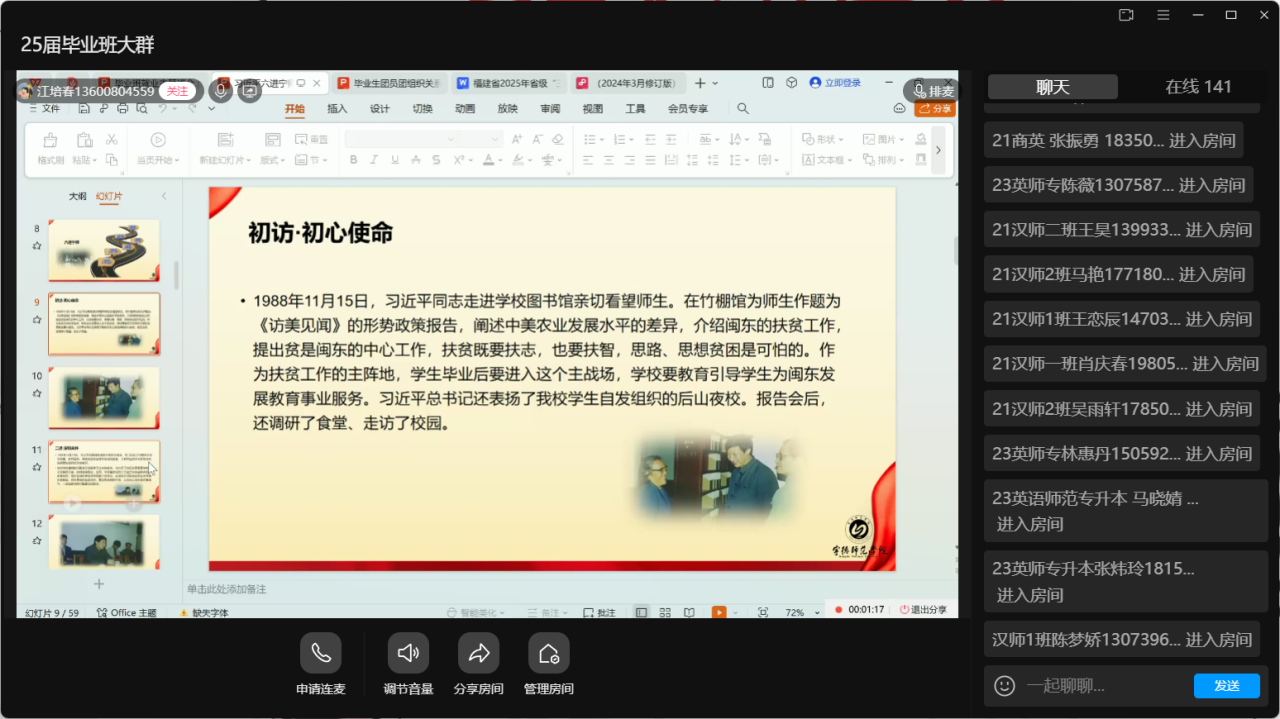Image resolution: width=1280 pixels, height=719 pixels.
Task: Toggle 关注 follow for host 江培春
Action: 176,91
